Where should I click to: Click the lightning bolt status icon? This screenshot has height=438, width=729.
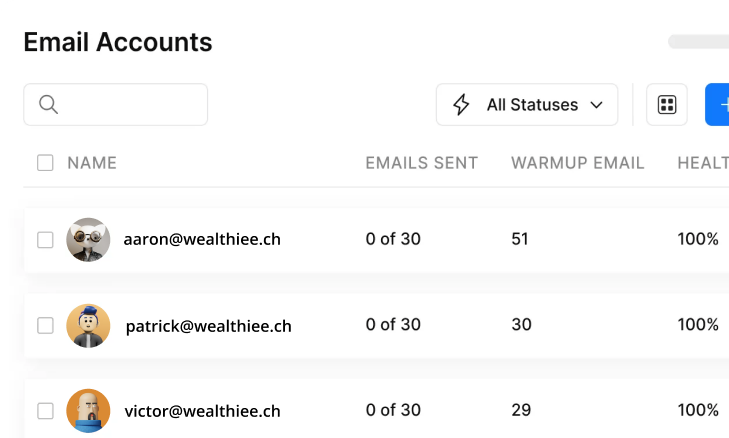coord(461,105)
